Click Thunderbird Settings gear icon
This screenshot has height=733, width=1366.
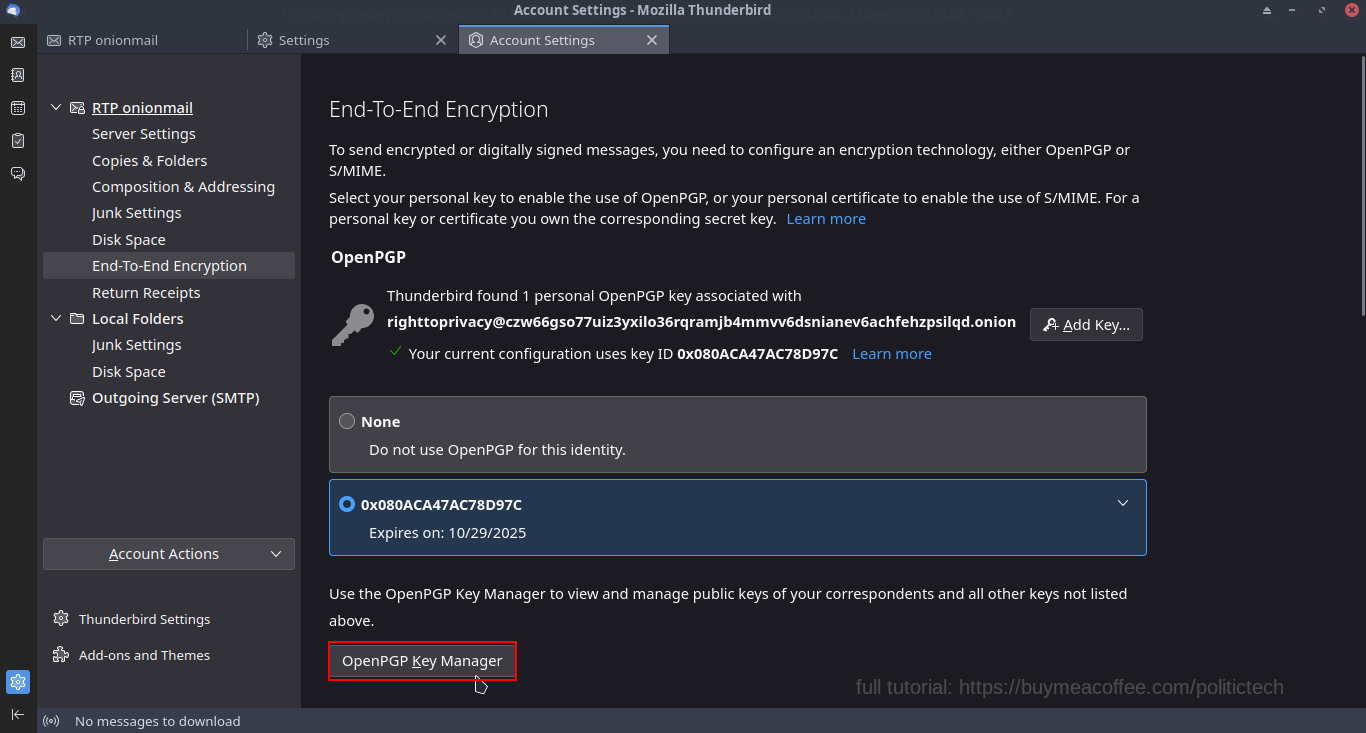(61, 619)
